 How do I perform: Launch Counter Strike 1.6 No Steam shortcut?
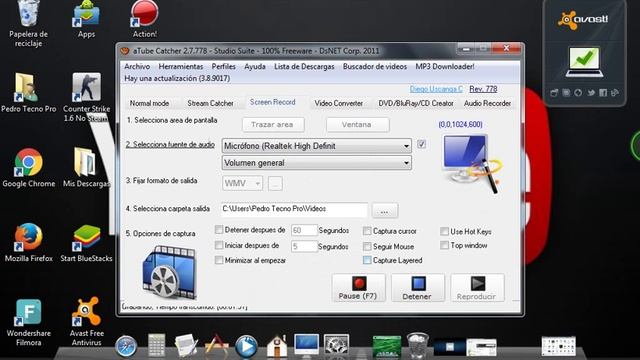click(x=86, y=97)
